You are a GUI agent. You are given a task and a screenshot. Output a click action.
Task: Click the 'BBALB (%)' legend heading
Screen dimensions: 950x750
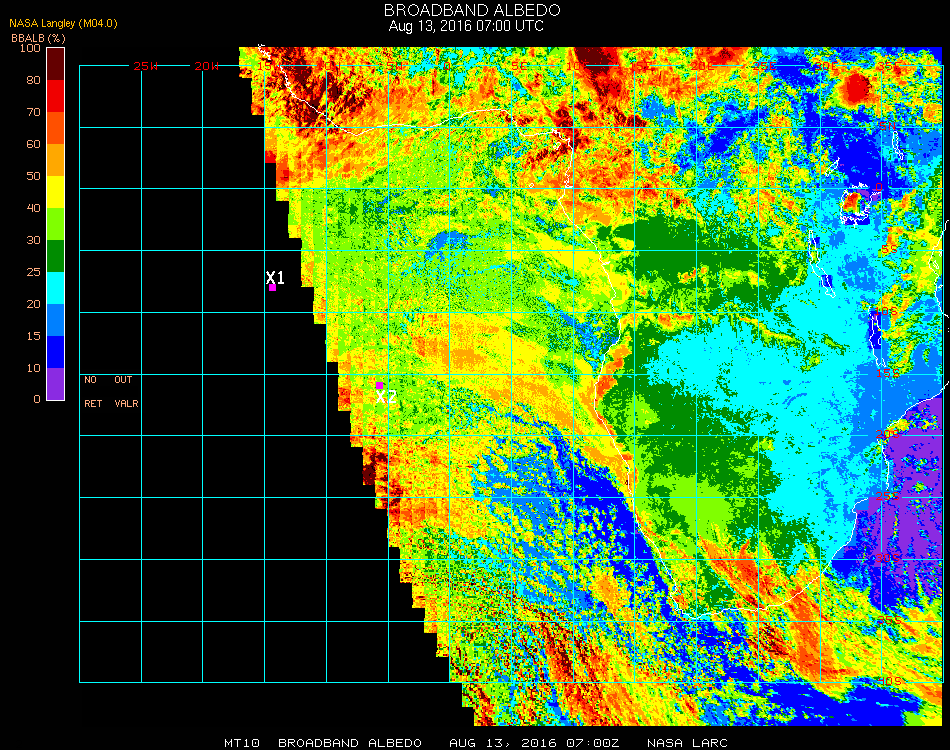point(38,38)
